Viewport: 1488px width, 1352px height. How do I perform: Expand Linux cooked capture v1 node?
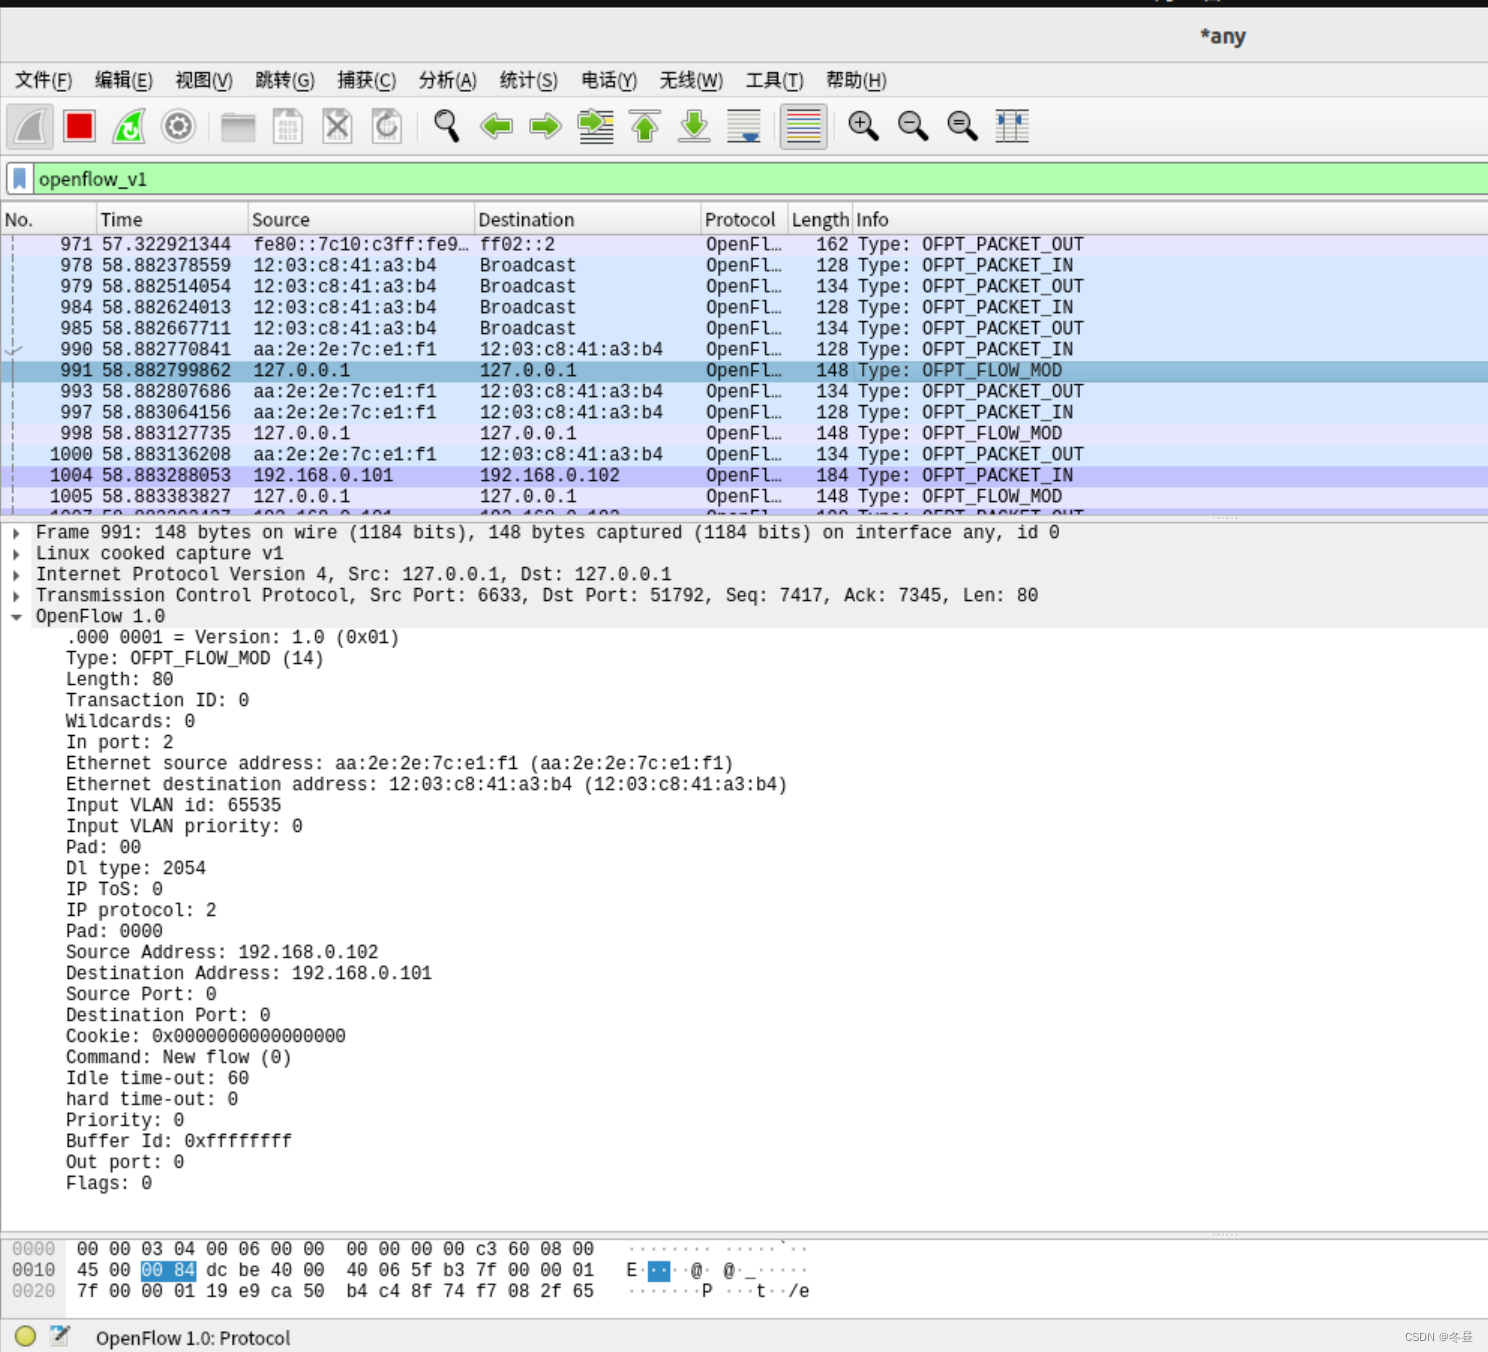(17, 554)
